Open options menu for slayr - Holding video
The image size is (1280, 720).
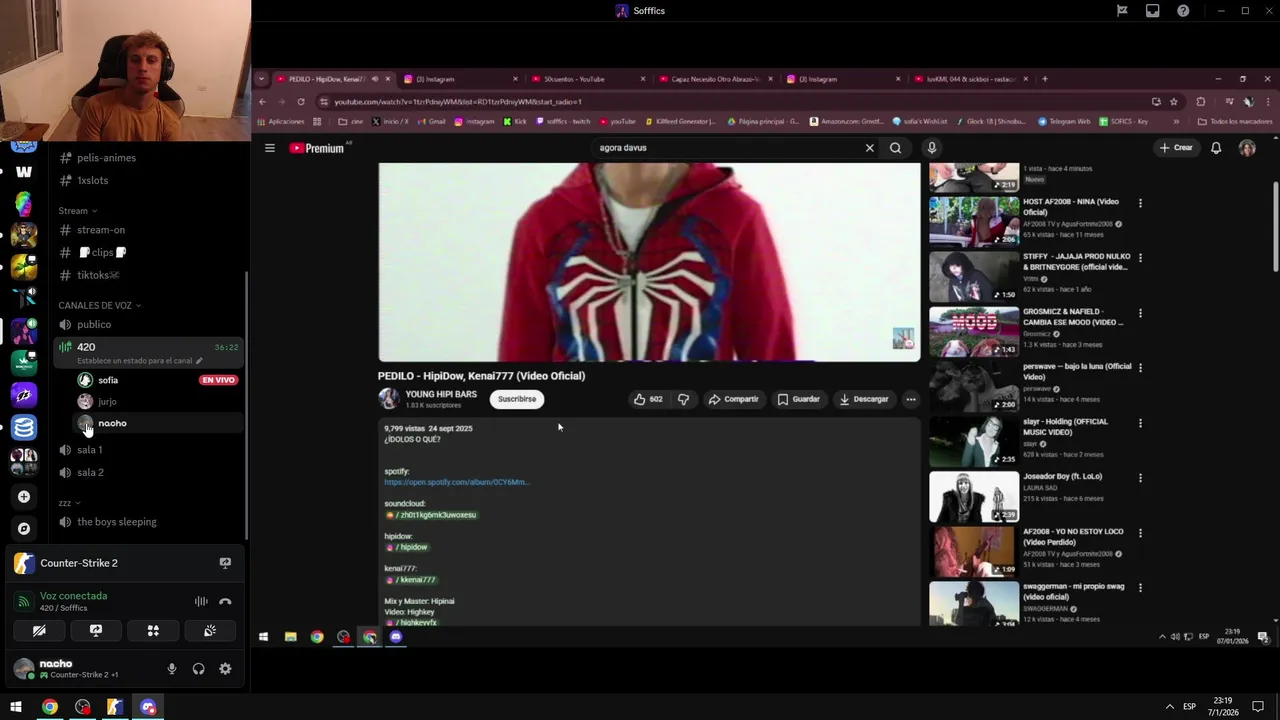[1140, 423]
